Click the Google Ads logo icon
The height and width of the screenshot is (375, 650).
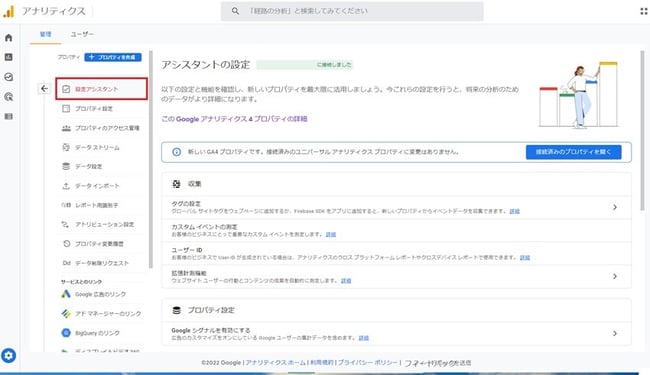click(x=66, y=294)
